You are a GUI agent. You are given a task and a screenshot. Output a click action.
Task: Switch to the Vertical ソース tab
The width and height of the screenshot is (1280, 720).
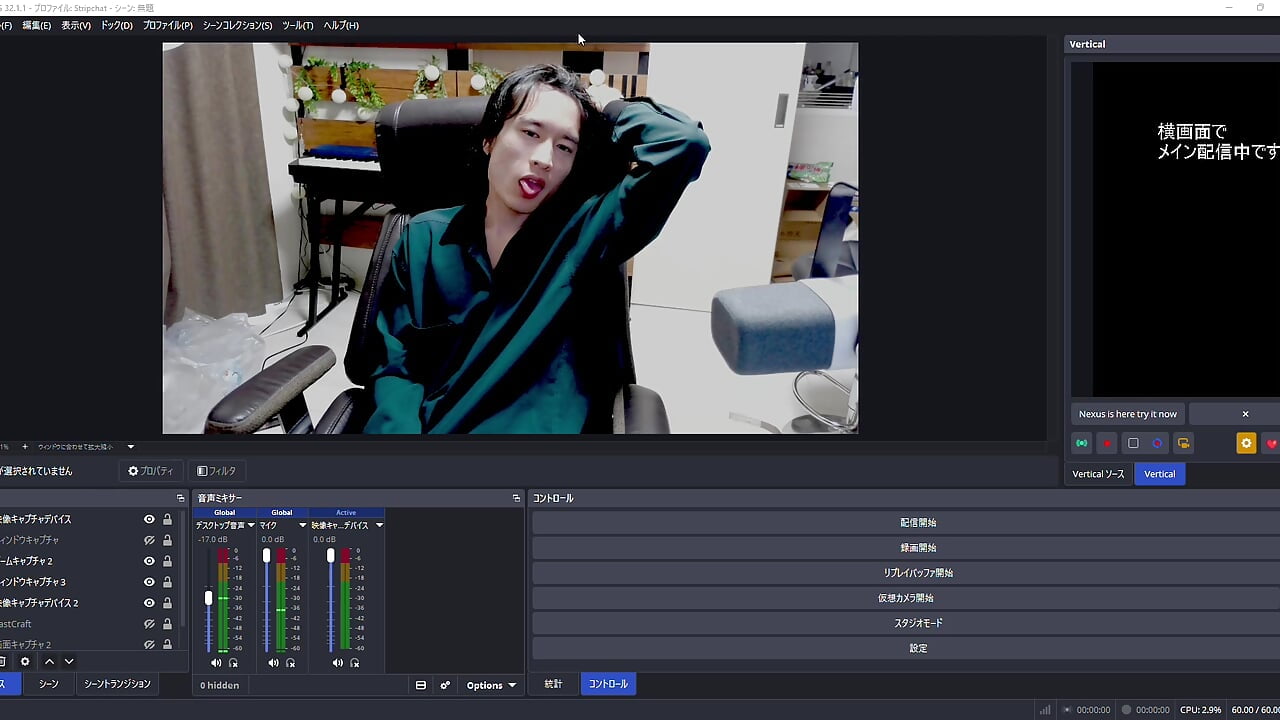(x=1098, y=474)
